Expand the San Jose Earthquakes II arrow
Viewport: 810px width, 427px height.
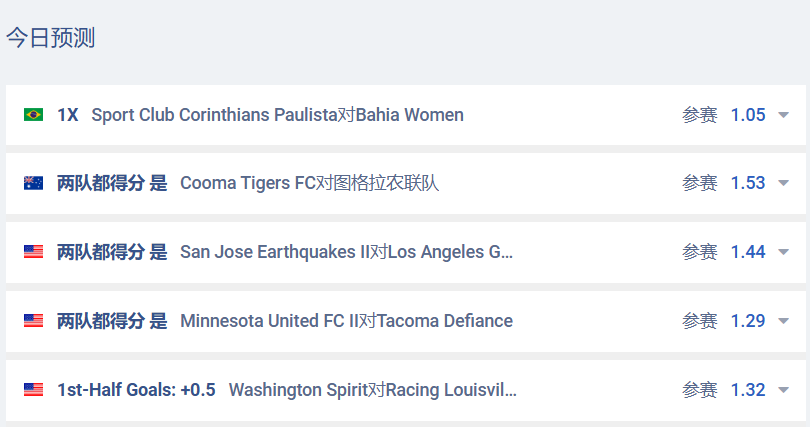coord(784,252)
